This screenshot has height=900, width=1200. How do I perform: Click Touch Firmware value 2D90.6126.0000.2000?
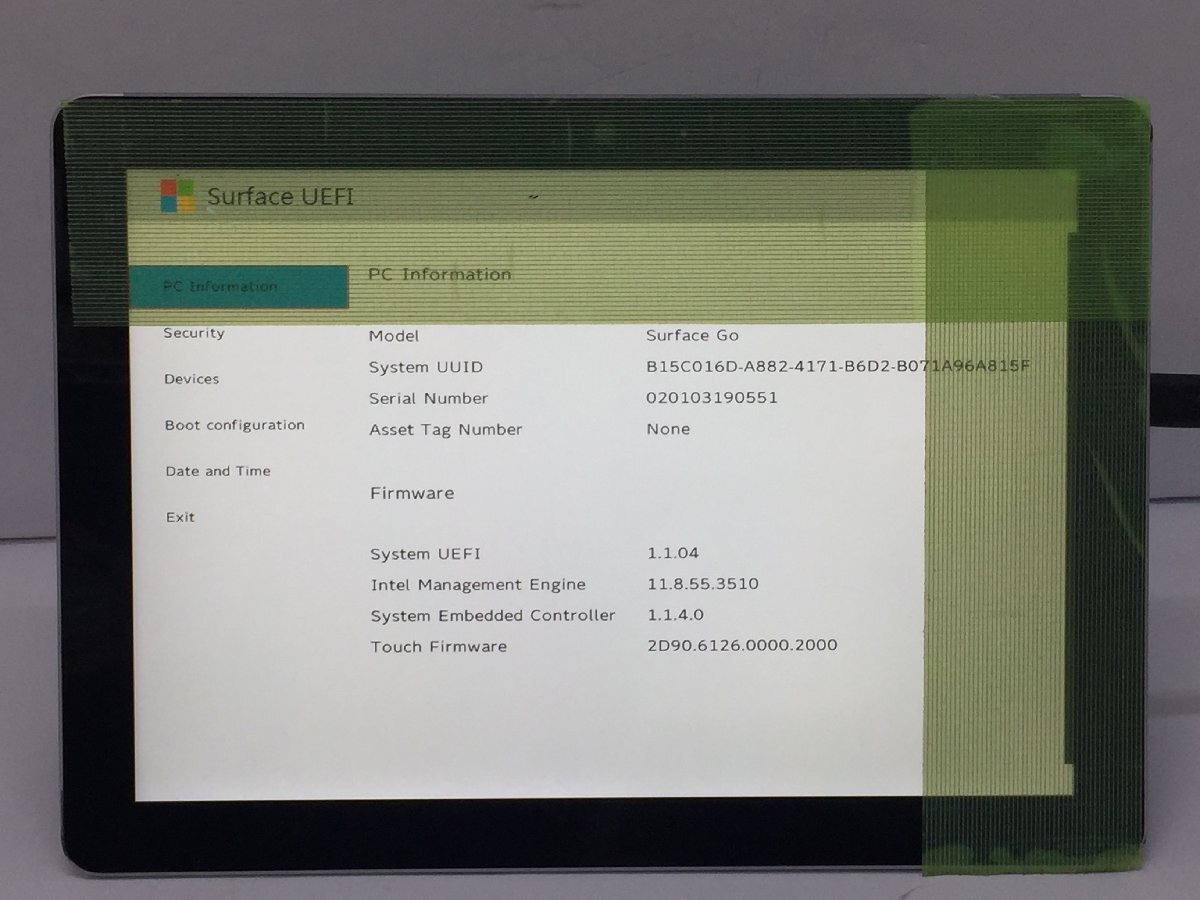743,645
